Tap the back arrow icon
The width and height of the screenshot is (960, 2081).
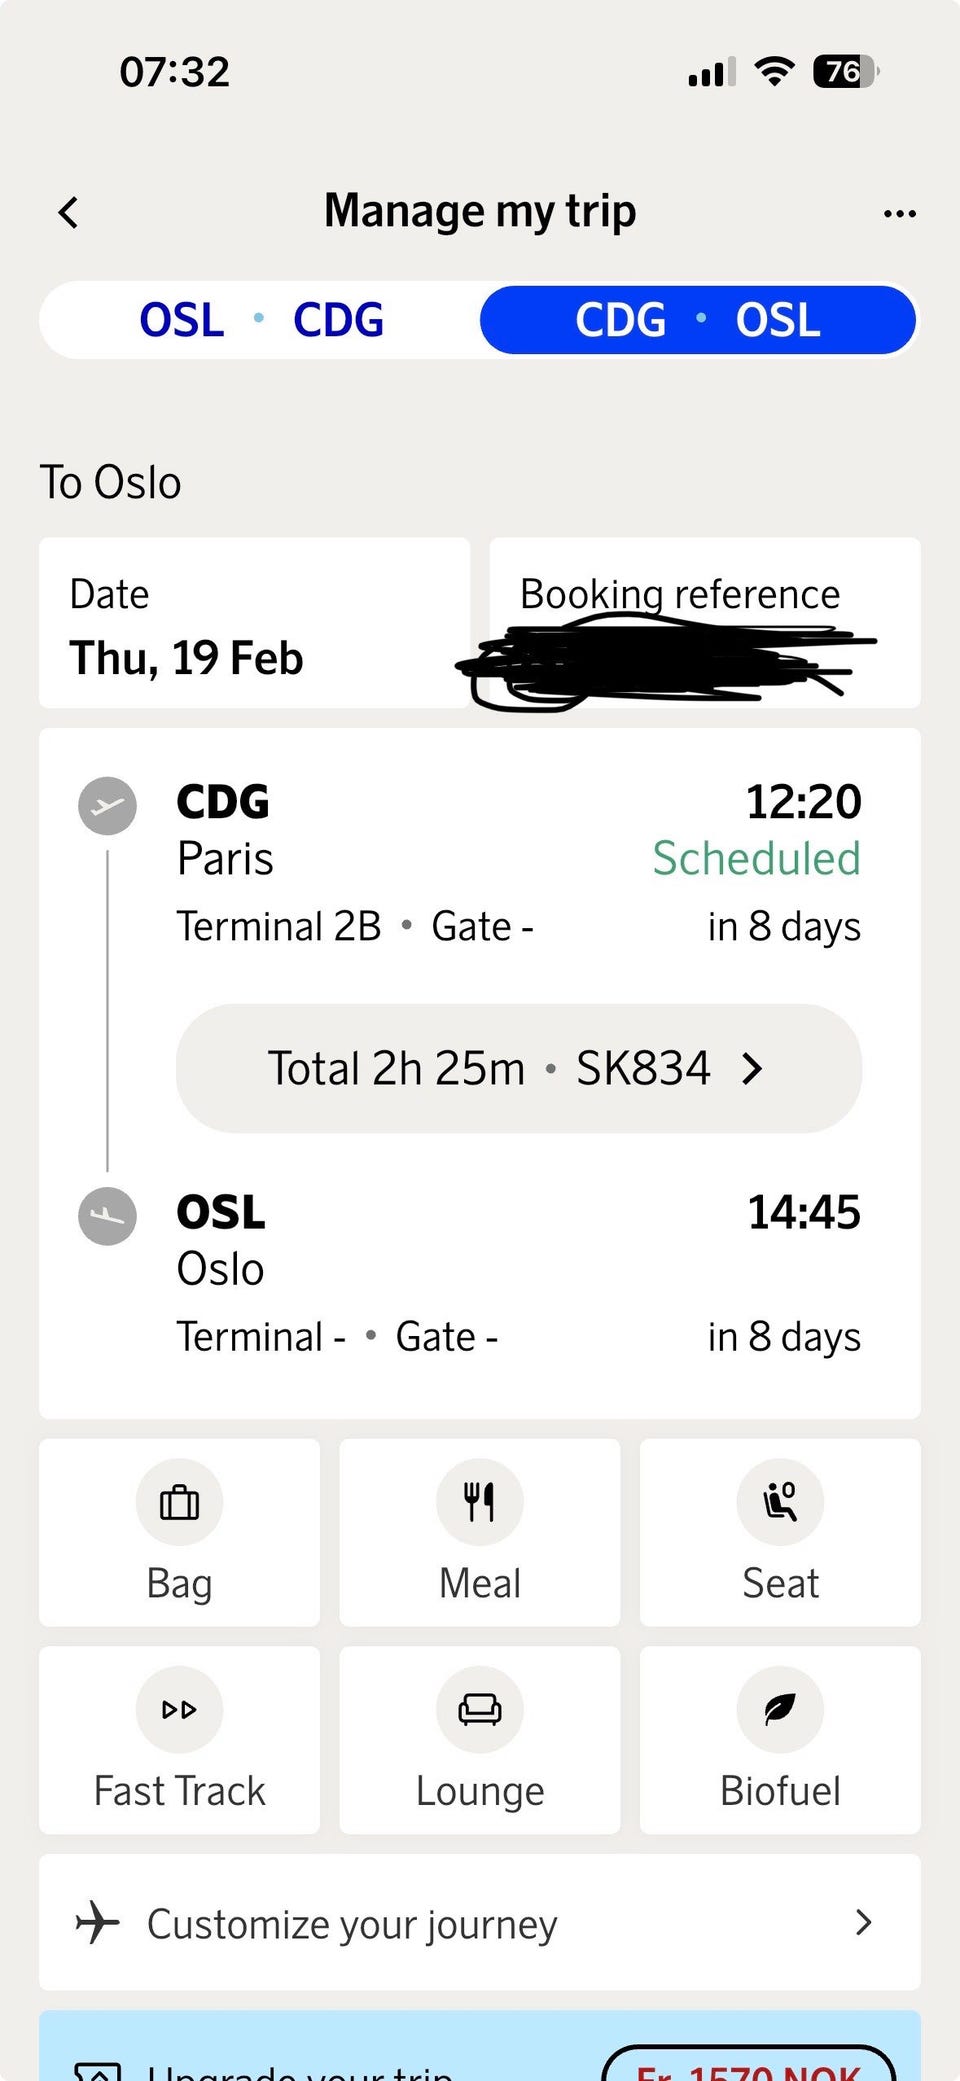click(x=68, y=212)
